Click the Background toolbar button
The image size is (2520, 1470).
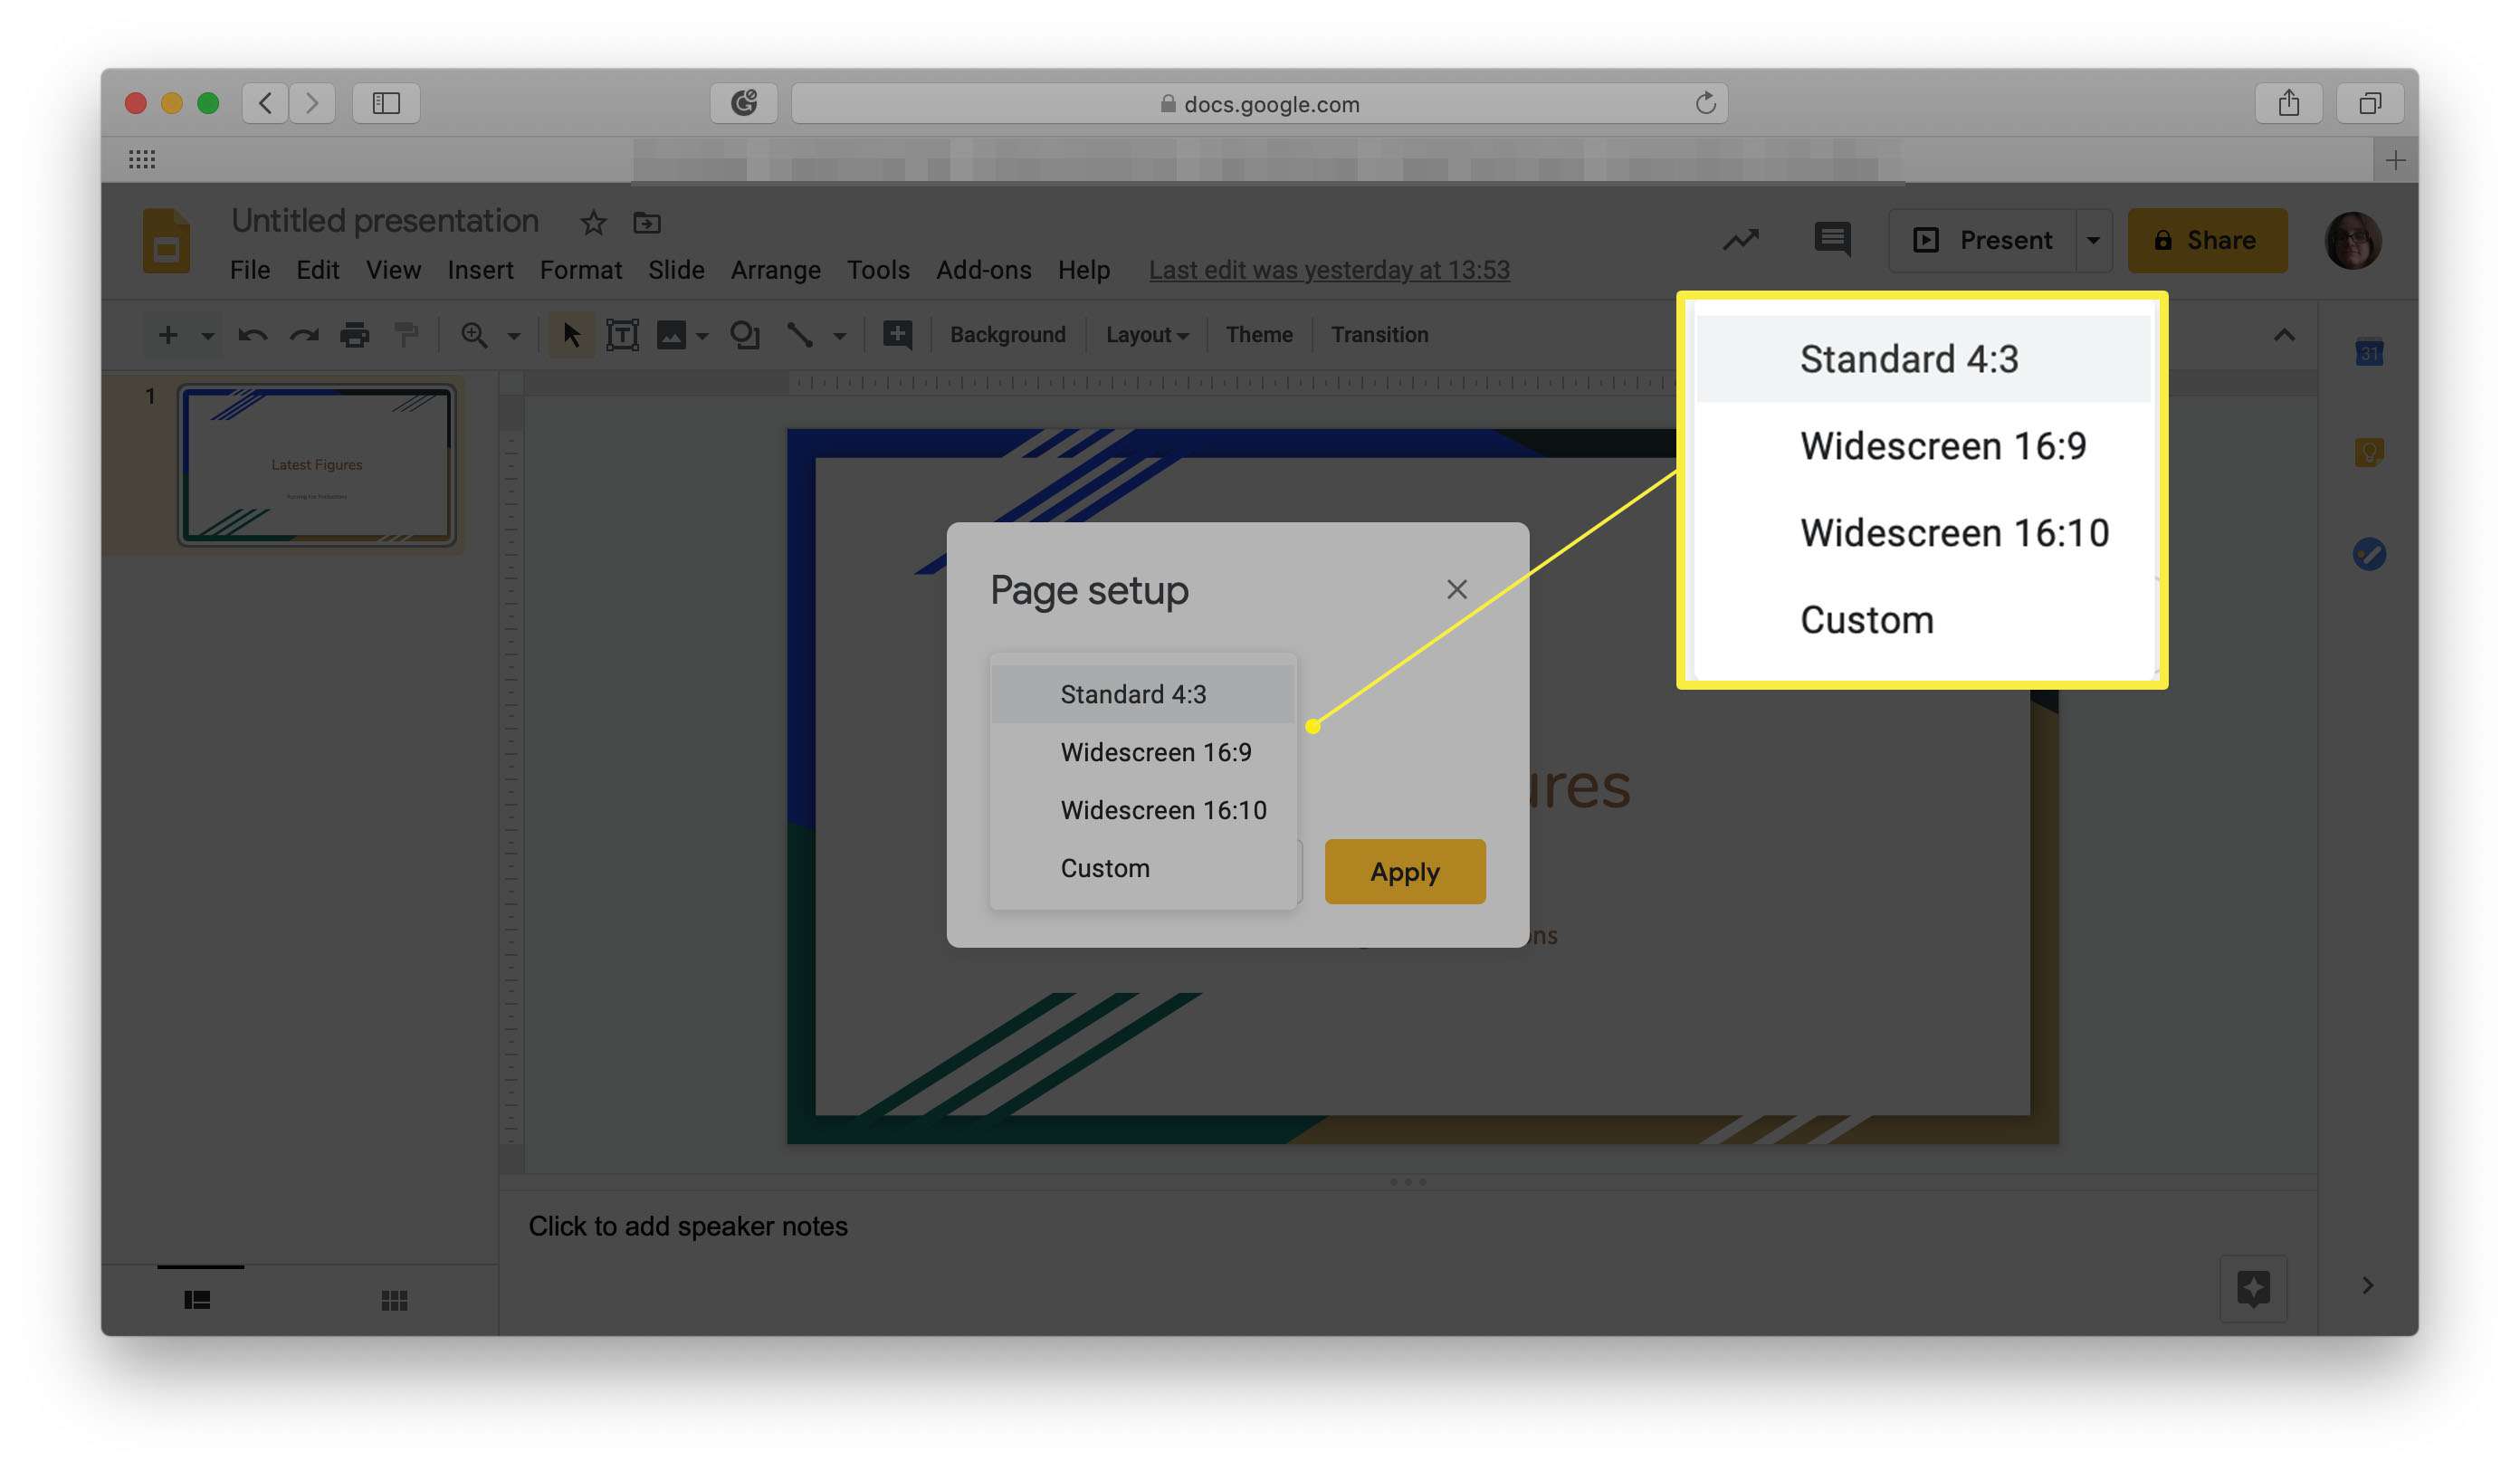1008,332
